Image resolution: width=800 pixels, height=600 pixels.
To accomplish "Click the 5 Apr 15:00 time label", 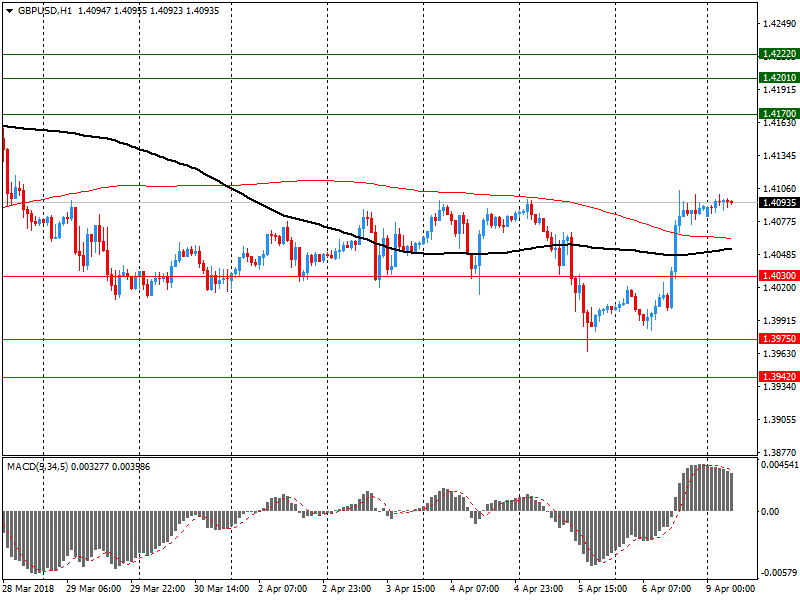I will [603, 589].
